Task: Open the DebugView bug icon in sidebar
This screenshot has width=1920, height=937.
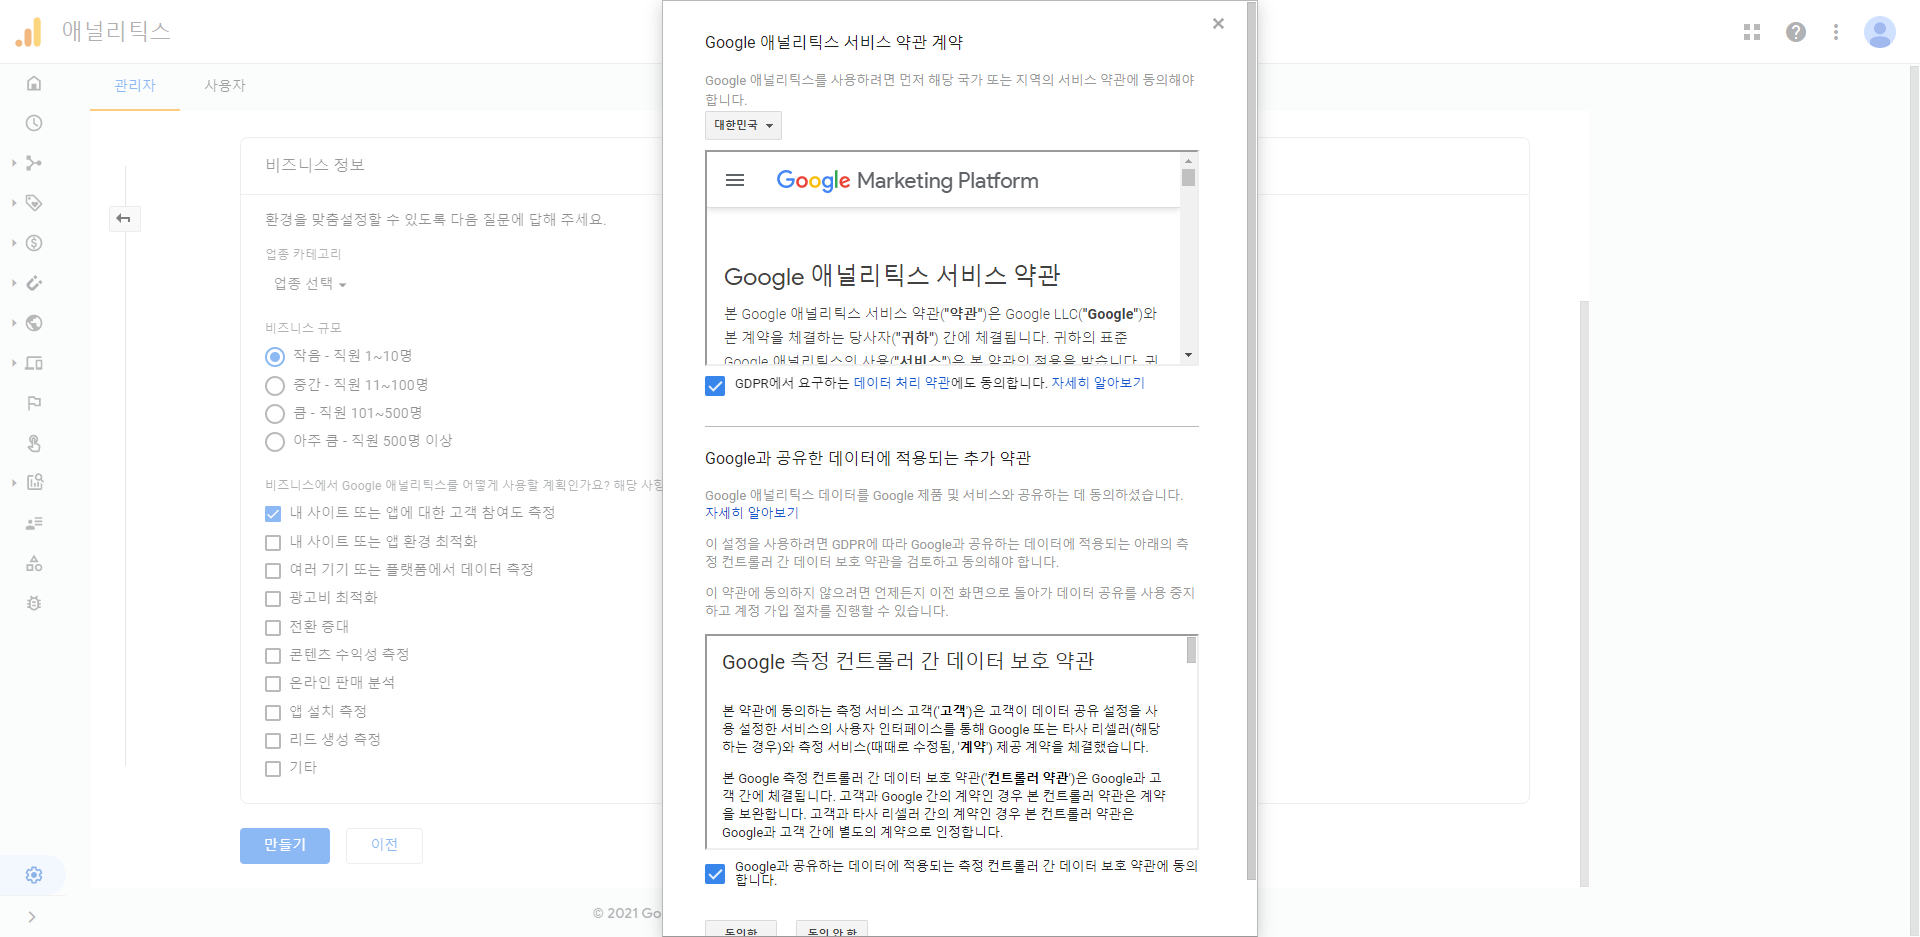Action: pos(34,603)
